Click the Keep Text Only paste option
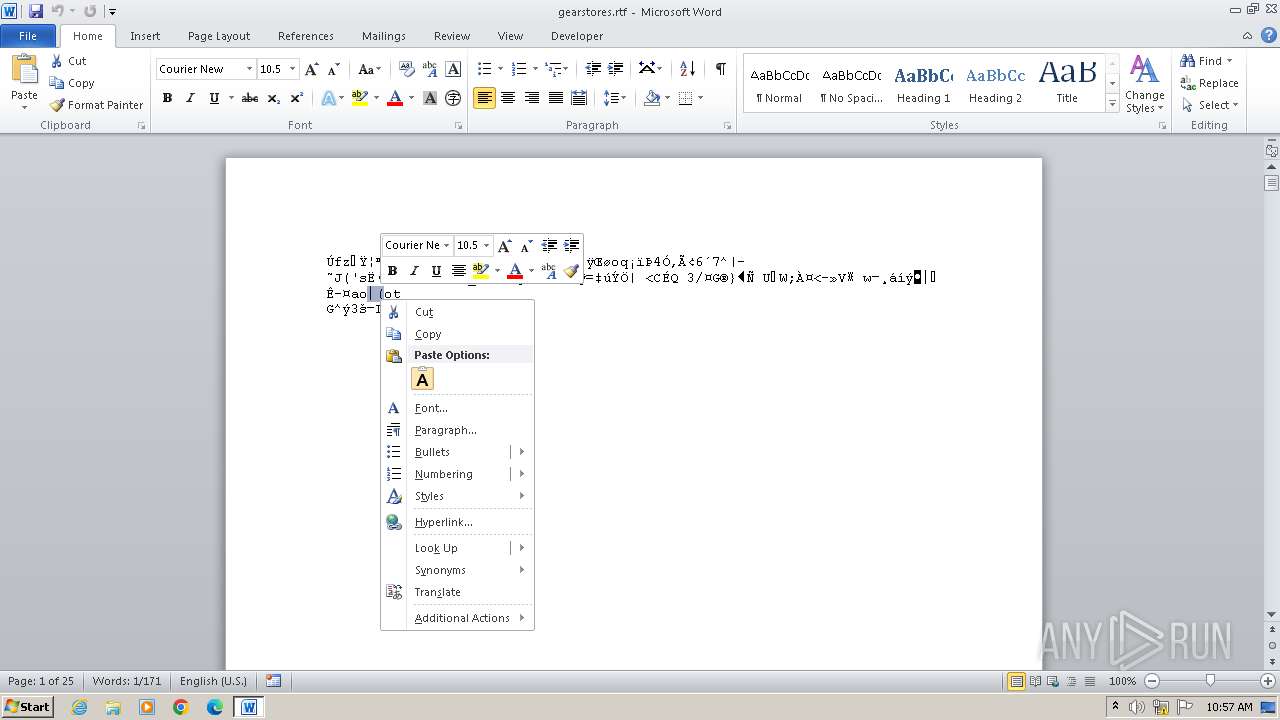The width and height of the screenshot is (1280, 720). [x=423, y=379]
